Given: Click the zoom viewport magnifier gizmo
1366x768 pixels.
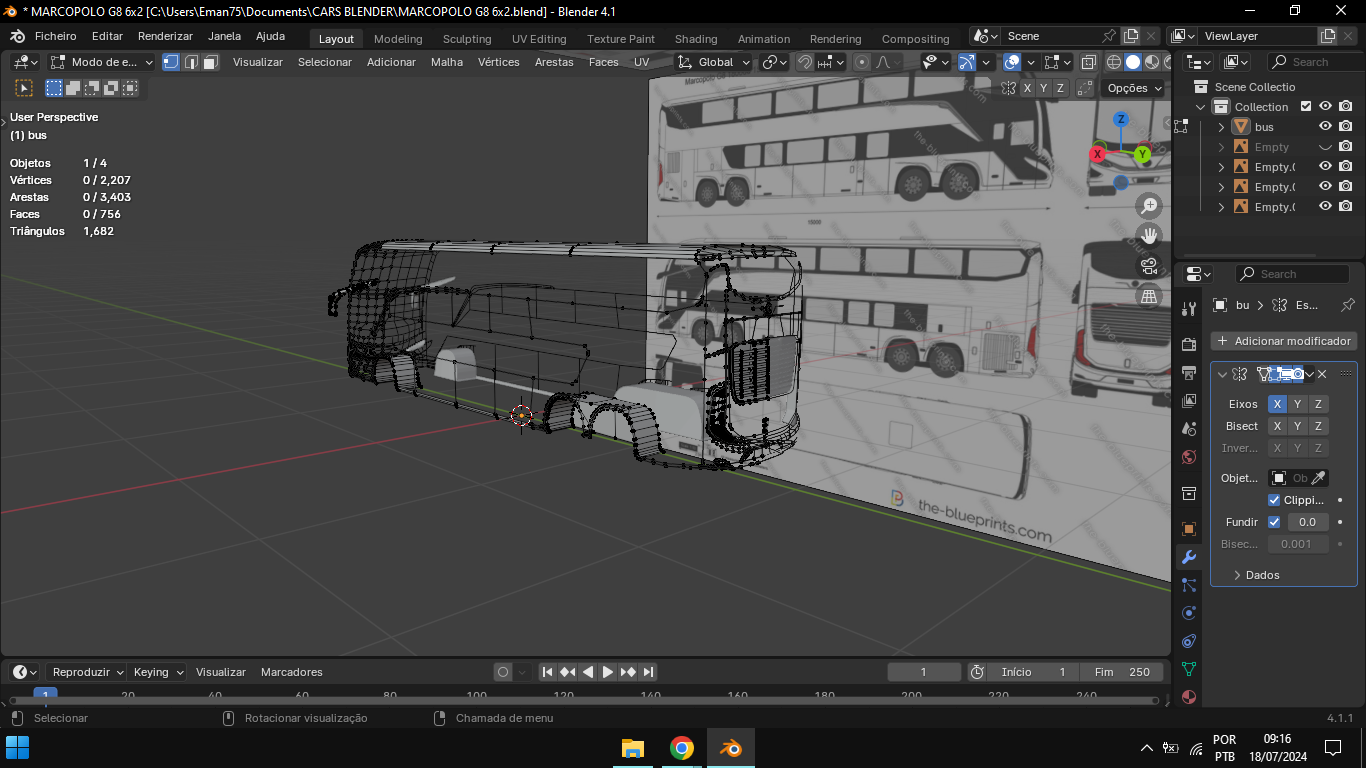Looking at the screenshot, I should click(x=1150, y=205).
